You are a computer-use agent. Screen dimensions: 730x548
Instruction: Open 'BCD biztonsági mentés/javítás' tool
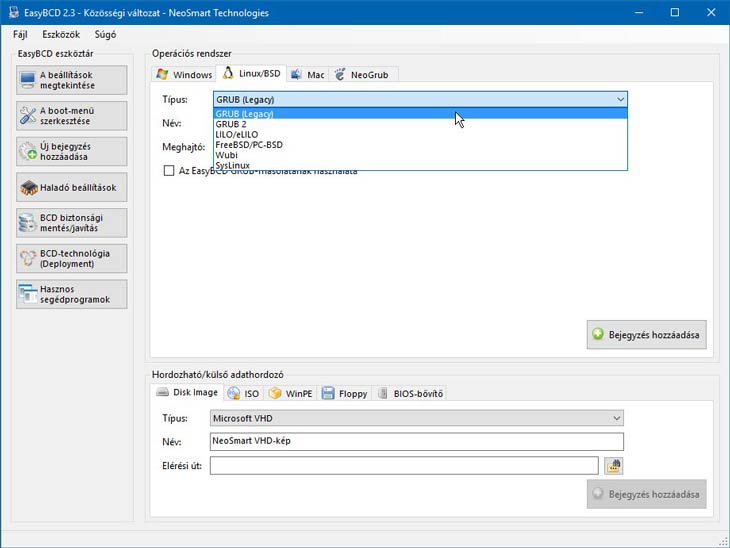click(x=72, y=222)
